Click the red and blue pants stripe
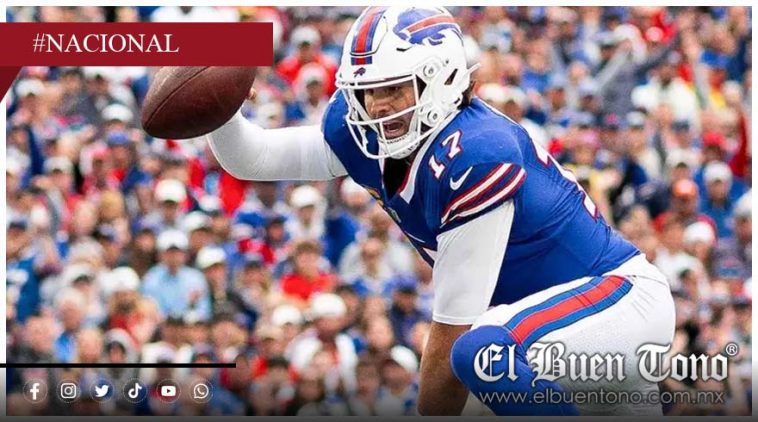The image size is (758, 422). [570, 308]
